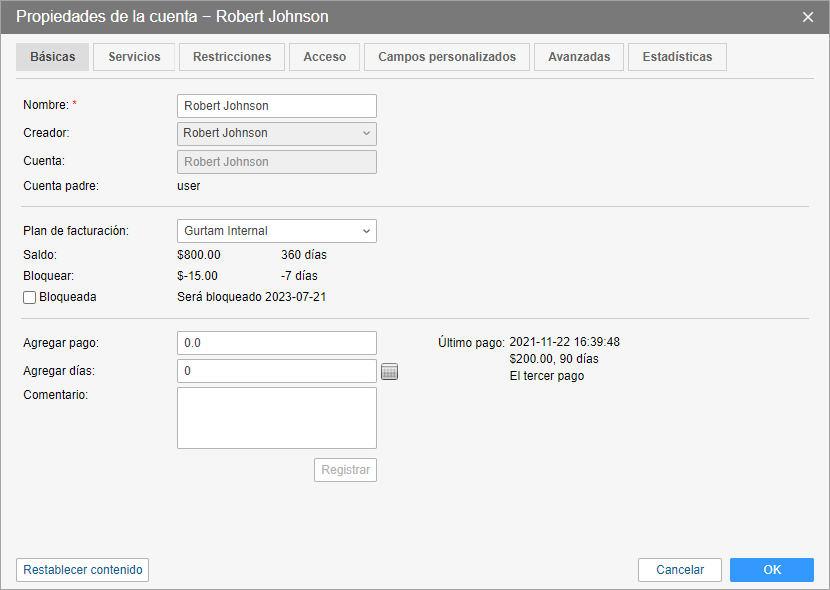The image size is (830, 590).
Task: Go to the Acceso tab
Action: click(x=324, y=57)
